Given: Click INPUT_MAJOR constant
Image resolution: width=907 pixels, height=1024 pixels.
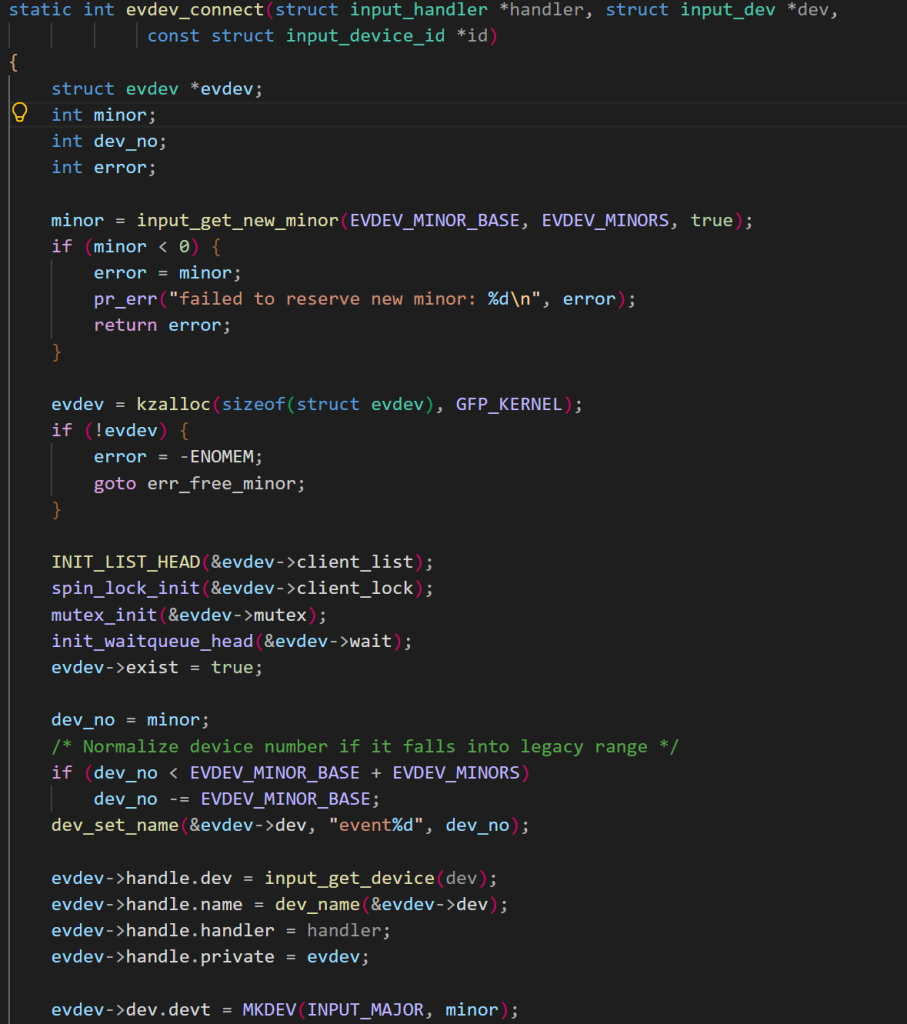Looking at the screenshot, I should click(365, 1010).
